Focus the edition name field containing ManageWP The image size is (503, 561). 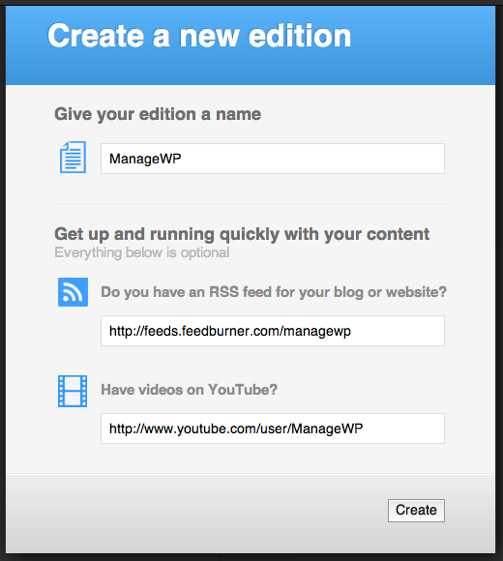pos(273,158)
